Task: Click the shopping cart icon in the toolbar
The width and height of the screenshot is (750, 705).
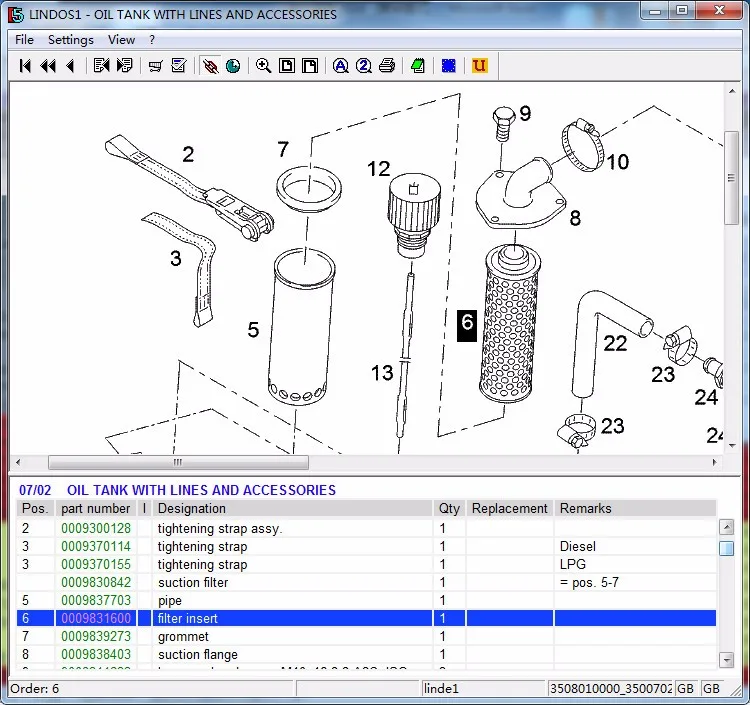Action: (155, 66)
